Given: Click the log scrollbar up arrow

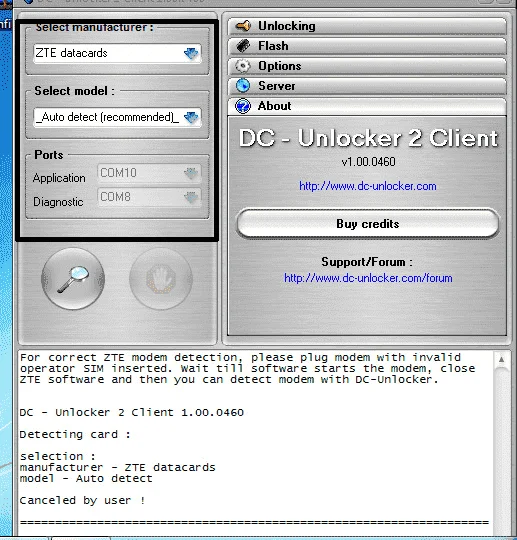Looking at the screenshot, I should [502, 359].
